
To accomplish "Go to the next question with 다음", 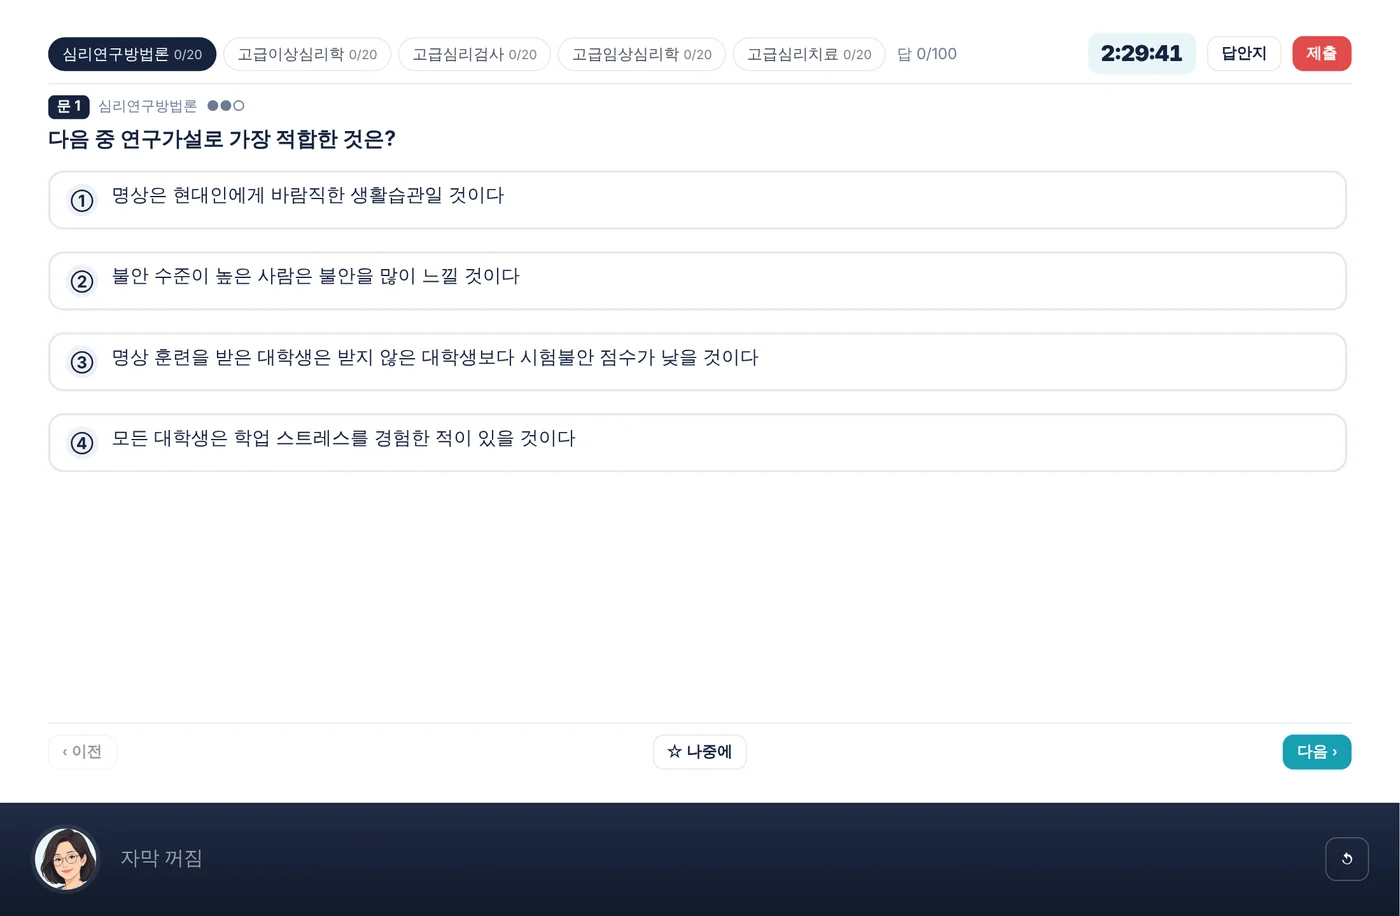I will click(x=1316, y=752).
